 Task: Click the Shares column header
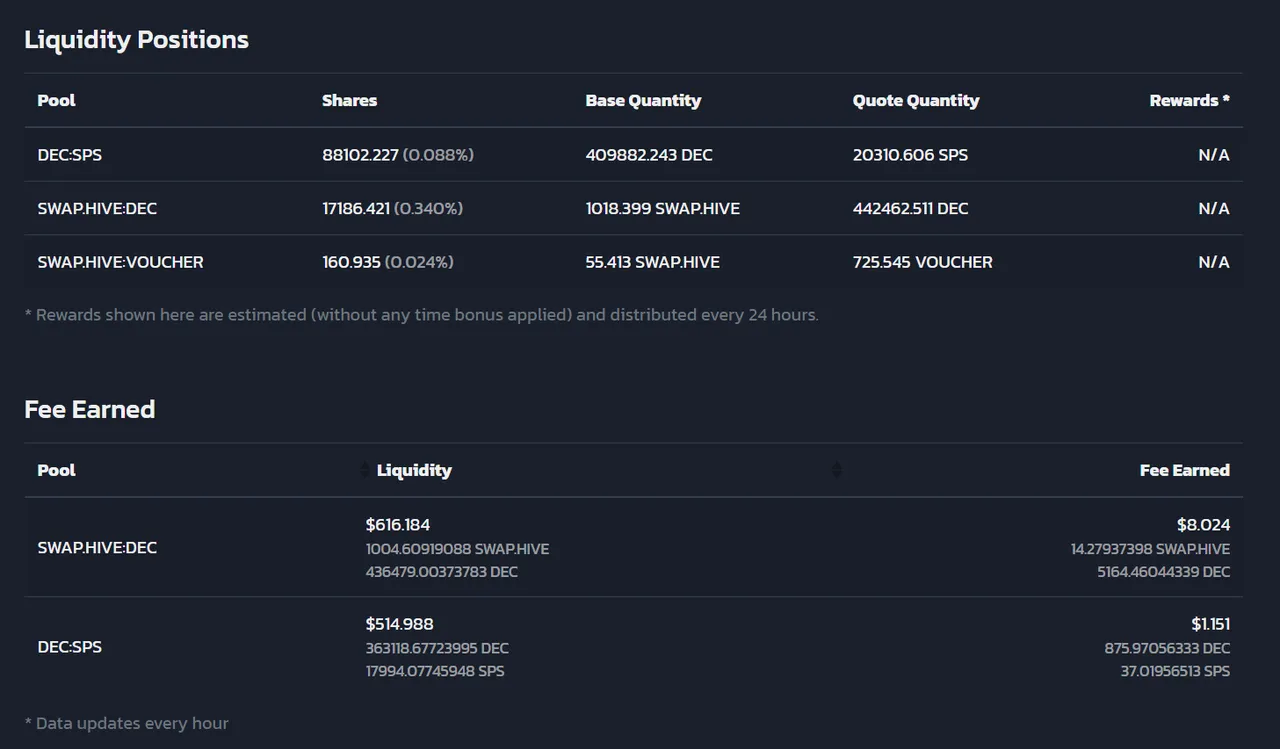click(x=349, y=100)
